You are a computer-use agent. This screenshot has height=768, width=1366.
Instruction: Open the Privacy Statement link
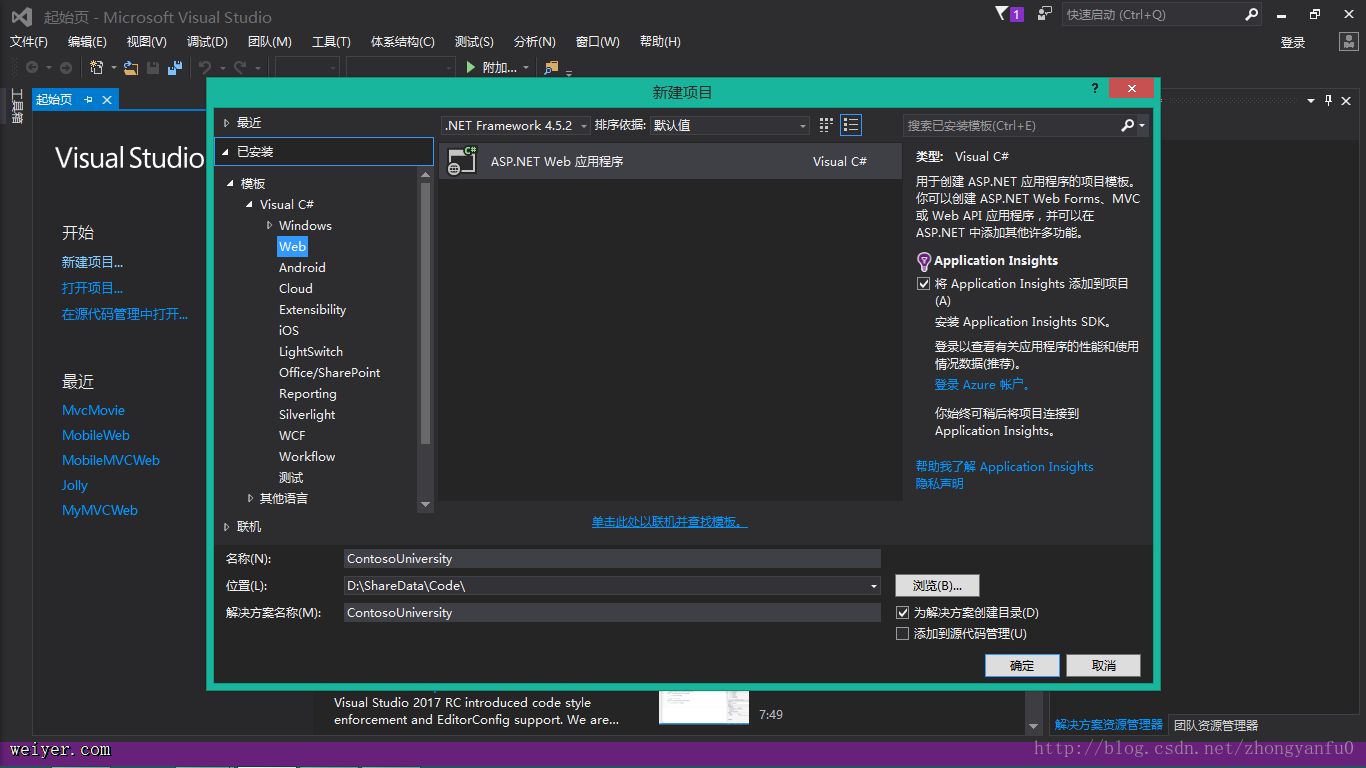coord(940,484)
